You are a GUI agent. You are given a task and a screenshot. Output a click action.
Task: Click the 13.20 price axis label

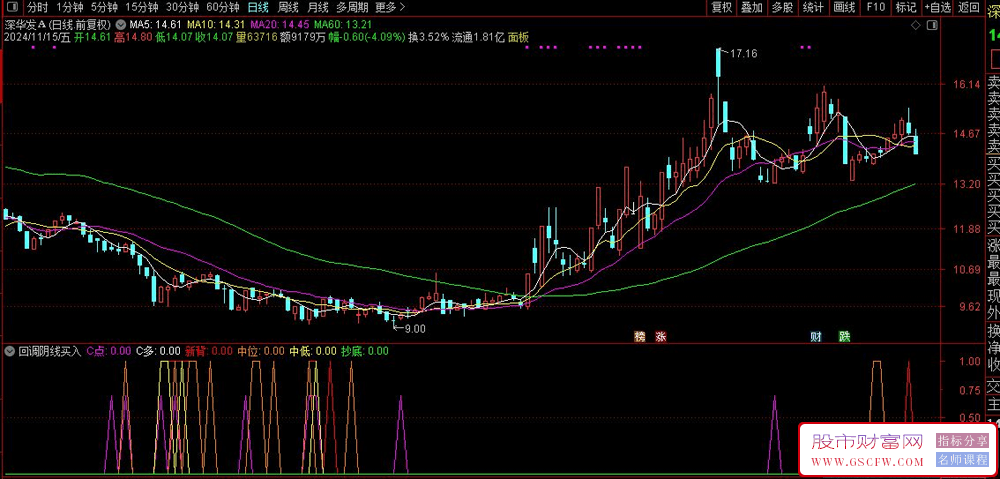(967, 184)
